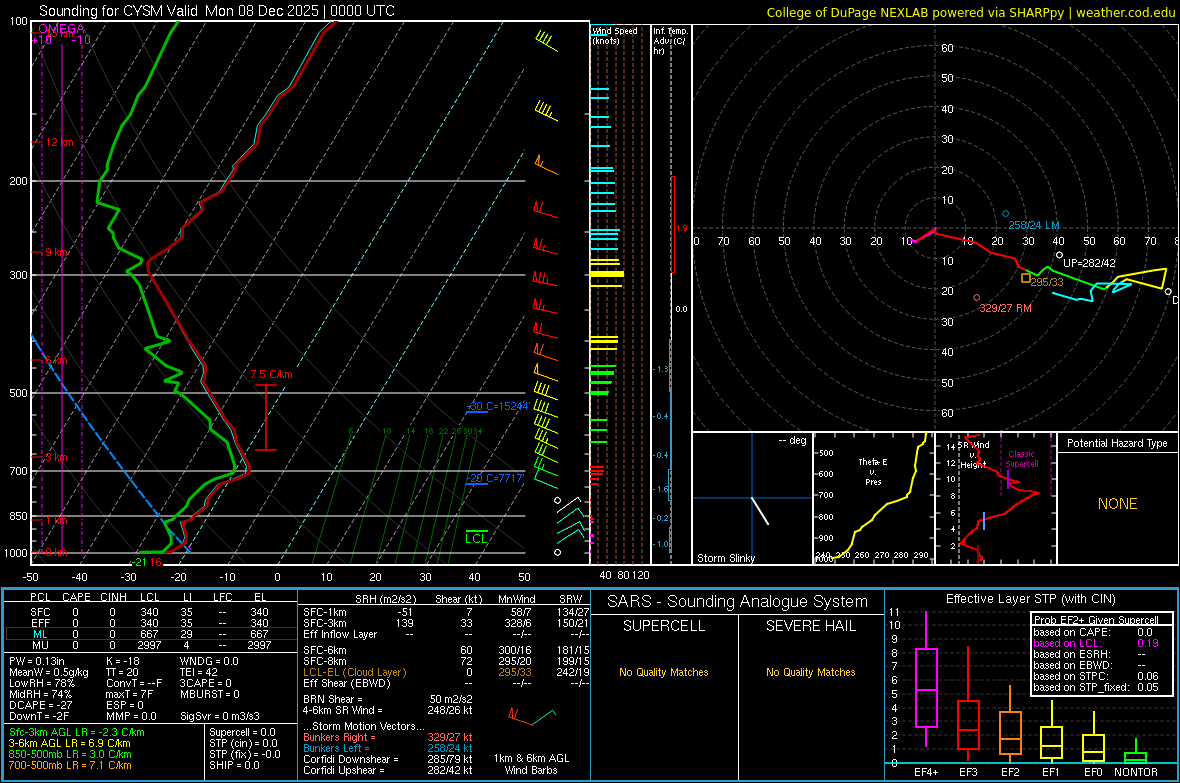Click the TEI = 42 value

(x=199, y=672)
